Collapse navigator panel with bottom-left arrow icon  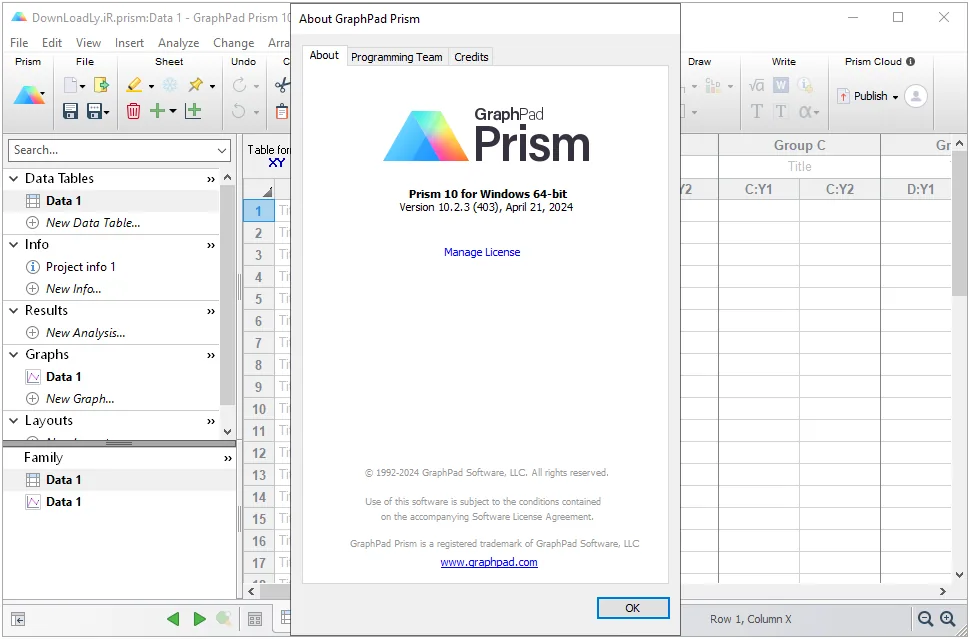[18, 619]
